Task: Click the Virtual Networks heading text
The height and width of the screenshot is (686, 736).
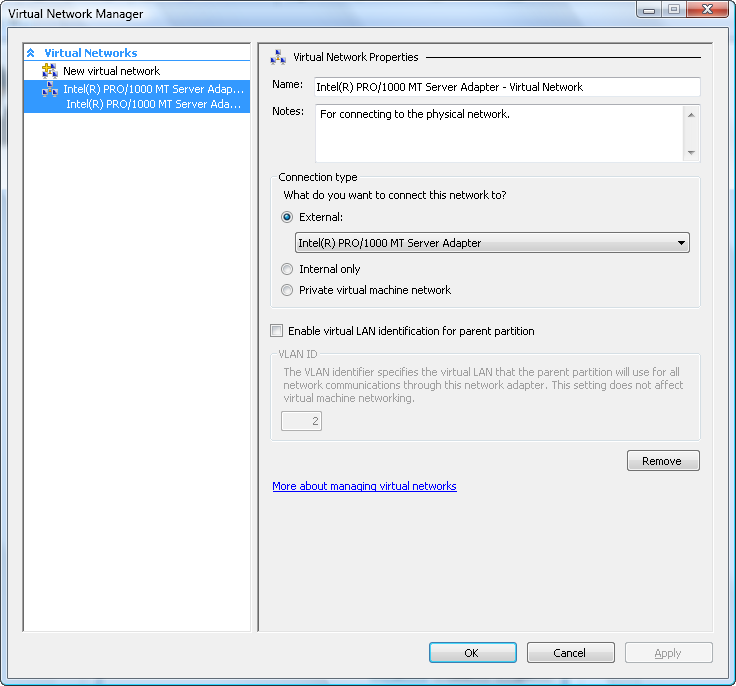Action: 91,53
